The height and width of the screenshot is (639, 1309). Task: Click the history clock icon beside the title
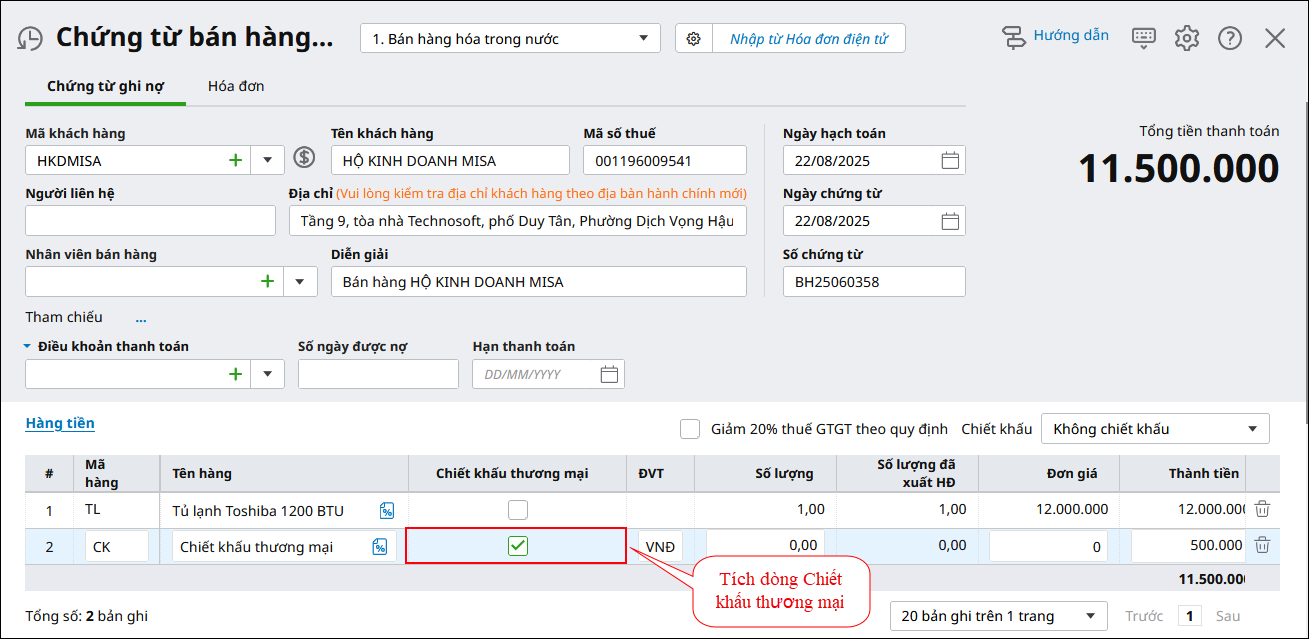(30, 39)
